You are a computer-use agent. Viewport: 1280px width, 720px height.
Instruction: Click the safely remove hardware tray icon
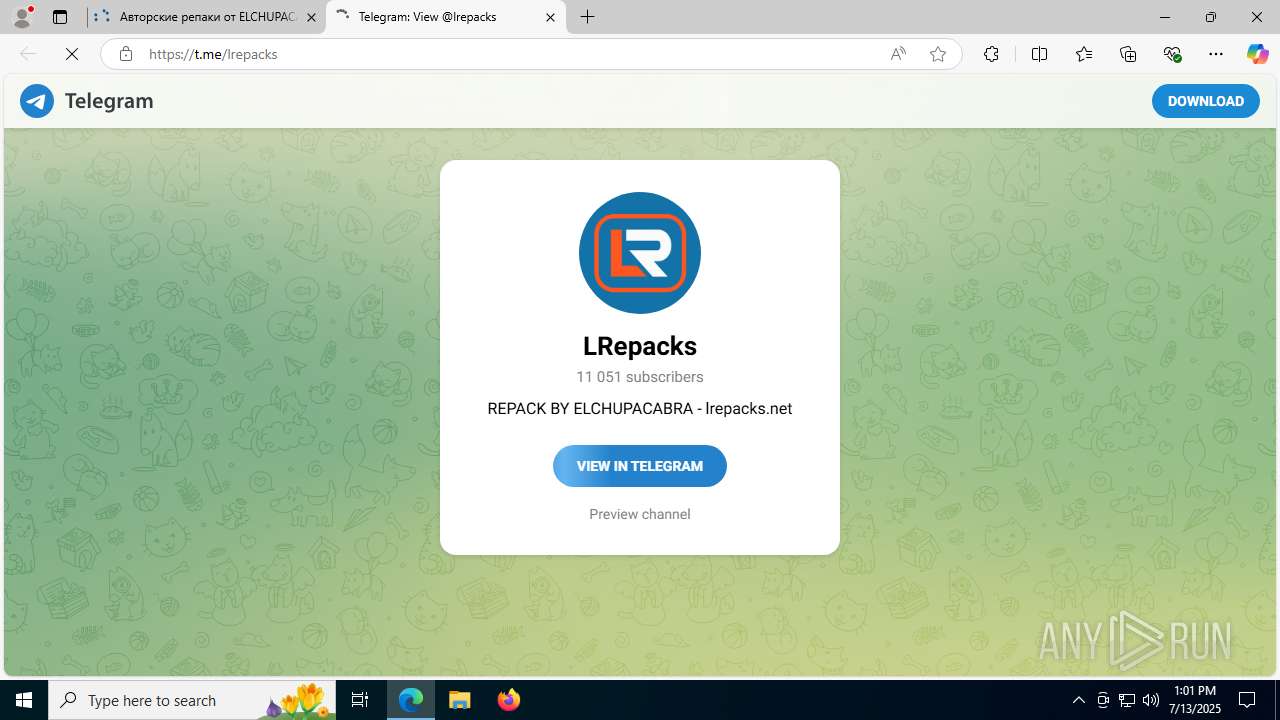[x=1103, y=700]
